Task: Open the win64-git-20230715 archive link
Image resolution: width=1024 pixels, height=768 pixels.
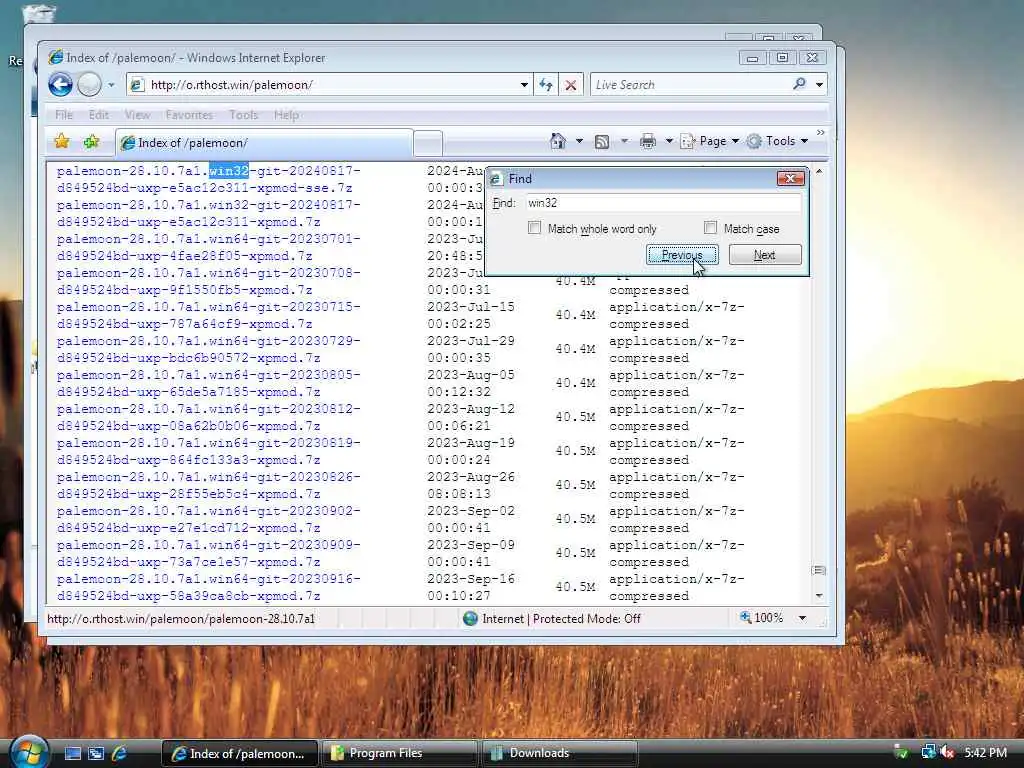Action: pyautogui.click(x=208, y=315)
